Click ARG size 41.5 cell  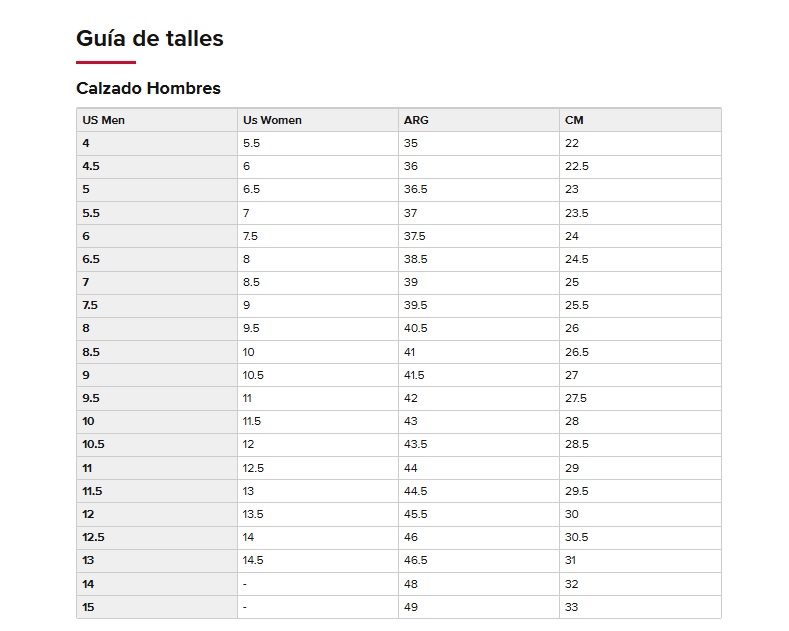(x=414, y=375)
